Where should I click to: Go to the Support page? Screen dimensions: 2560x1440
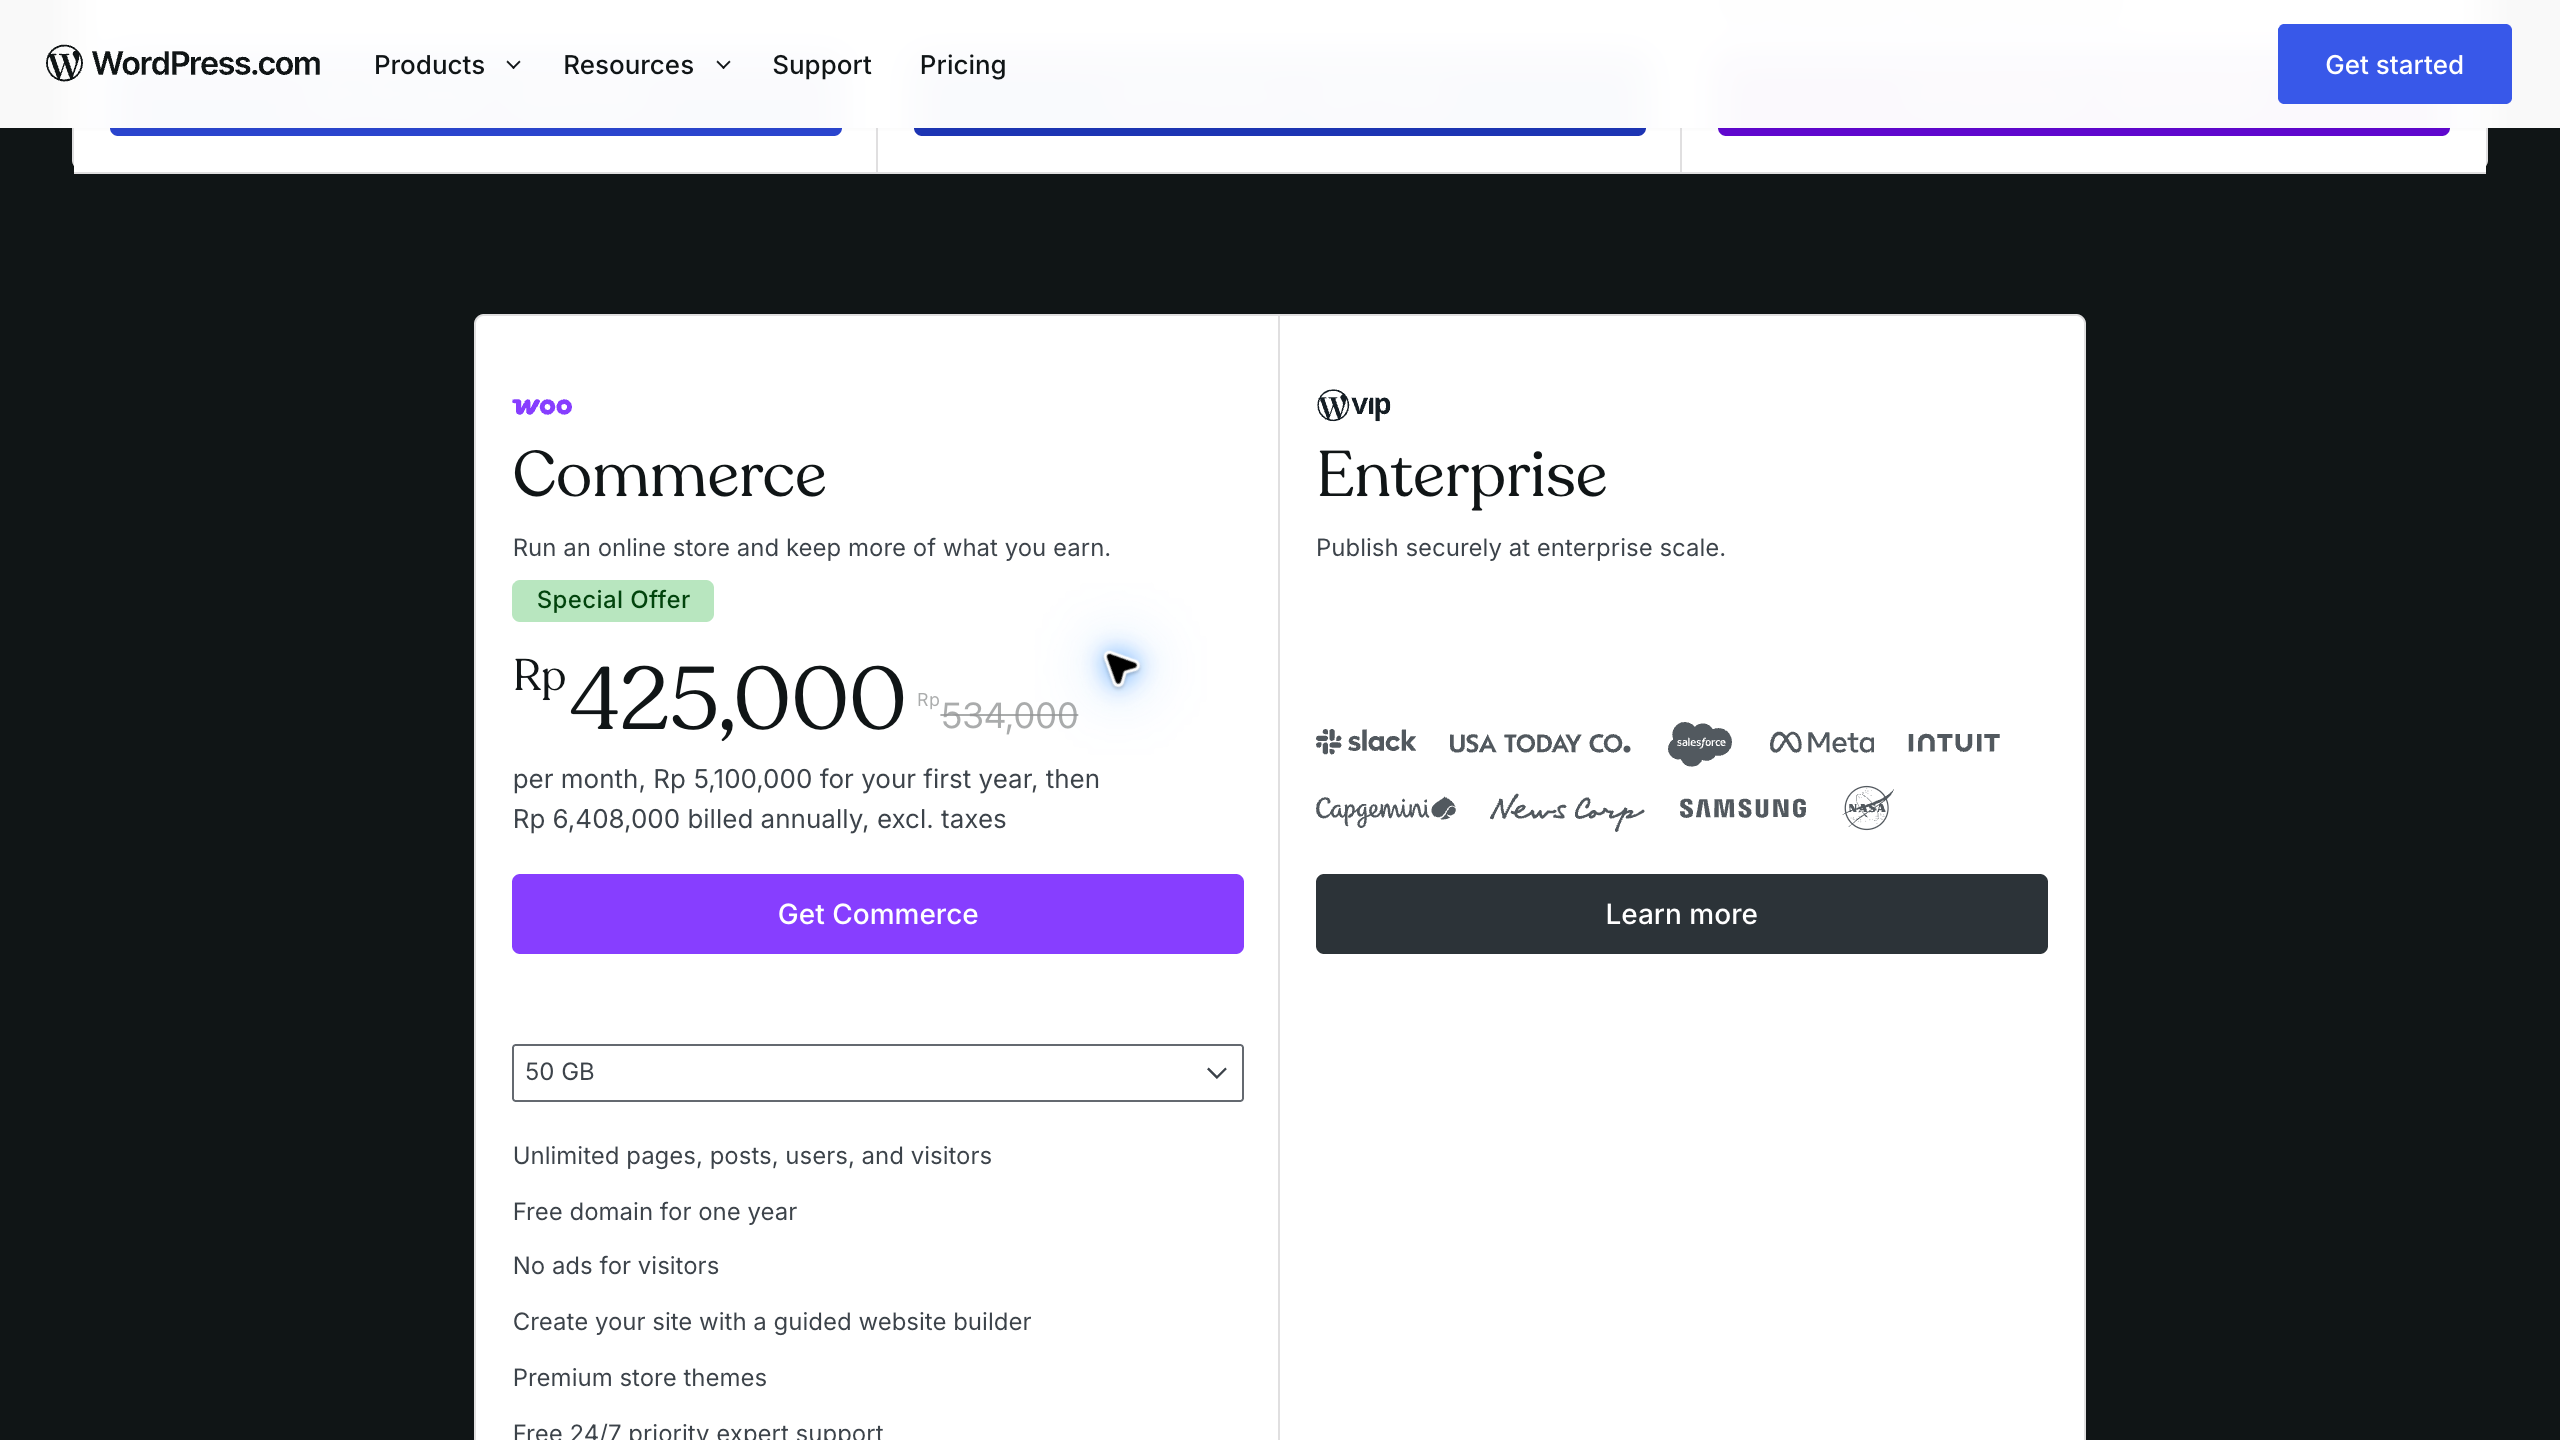pyautogui.click(x=822, y=65)
